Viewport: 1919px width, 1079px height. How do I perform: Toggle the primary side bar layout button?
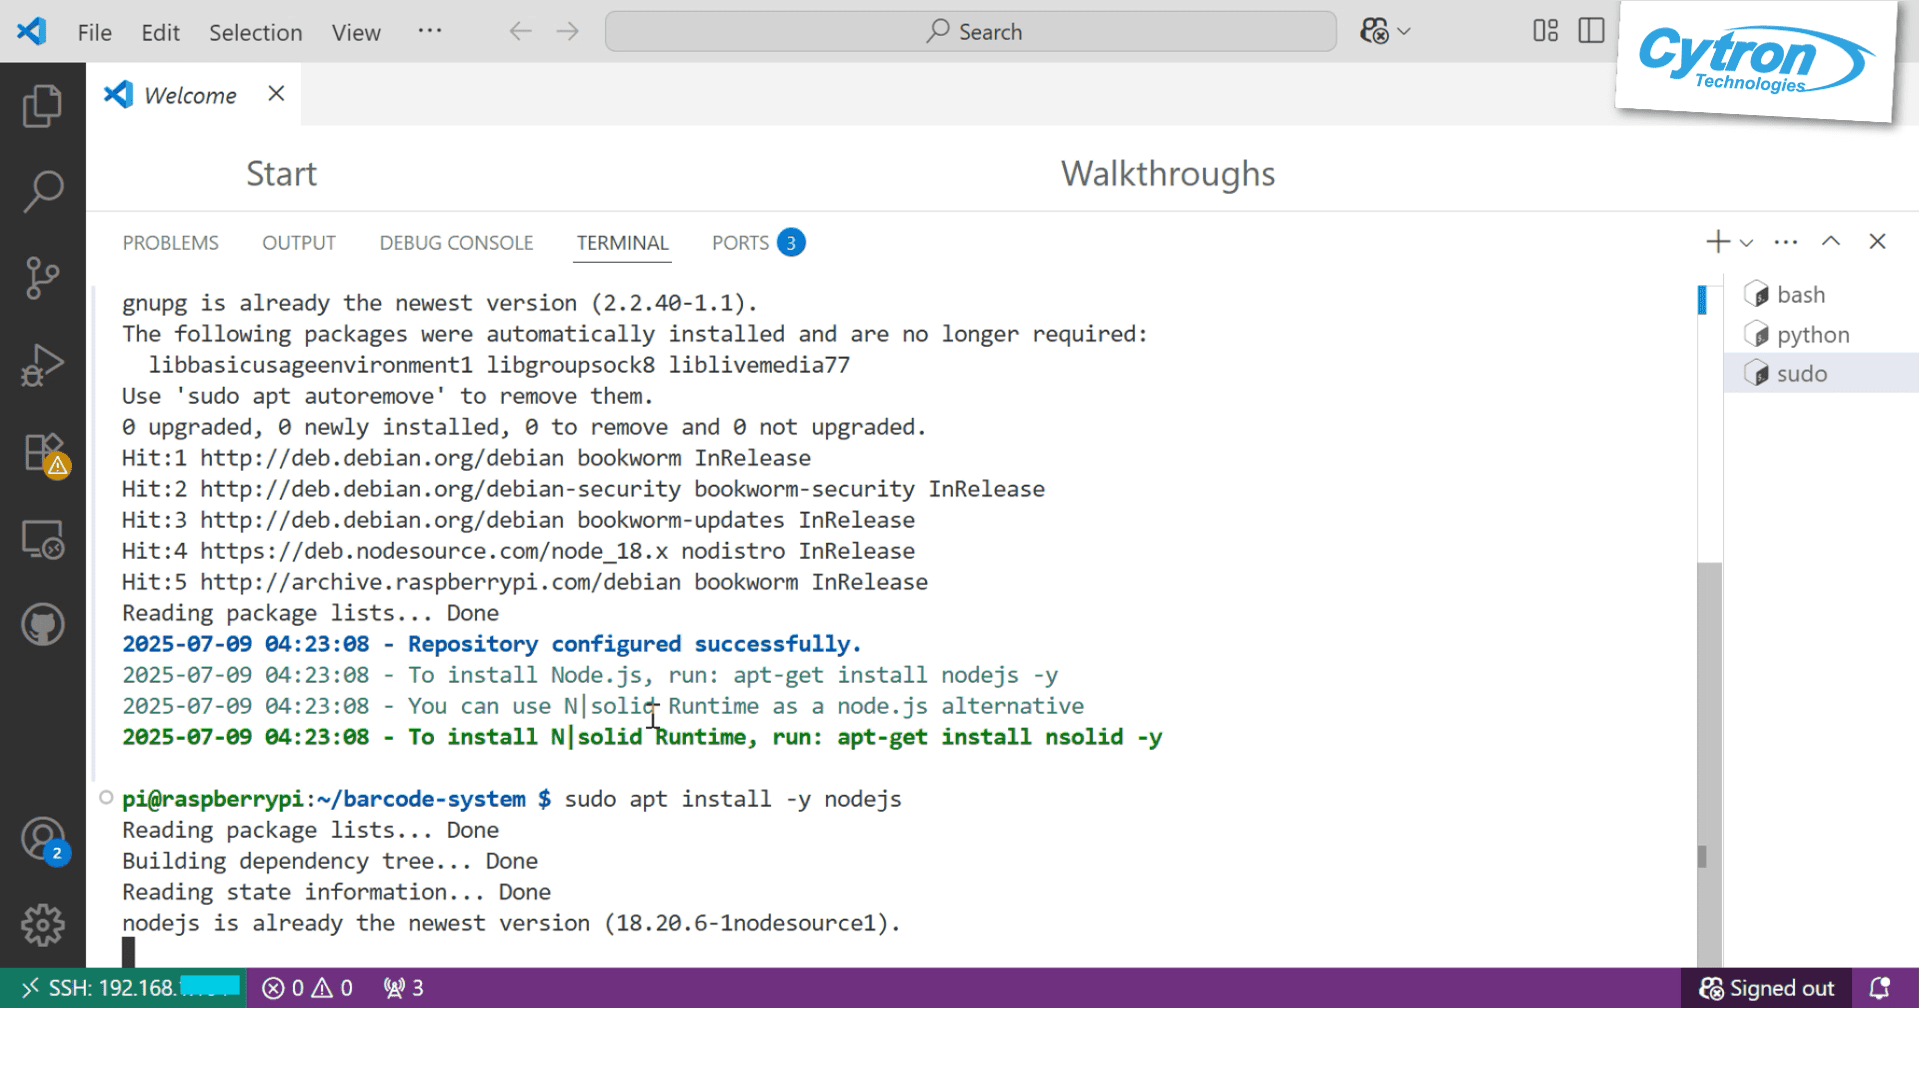click(1591, 31)
